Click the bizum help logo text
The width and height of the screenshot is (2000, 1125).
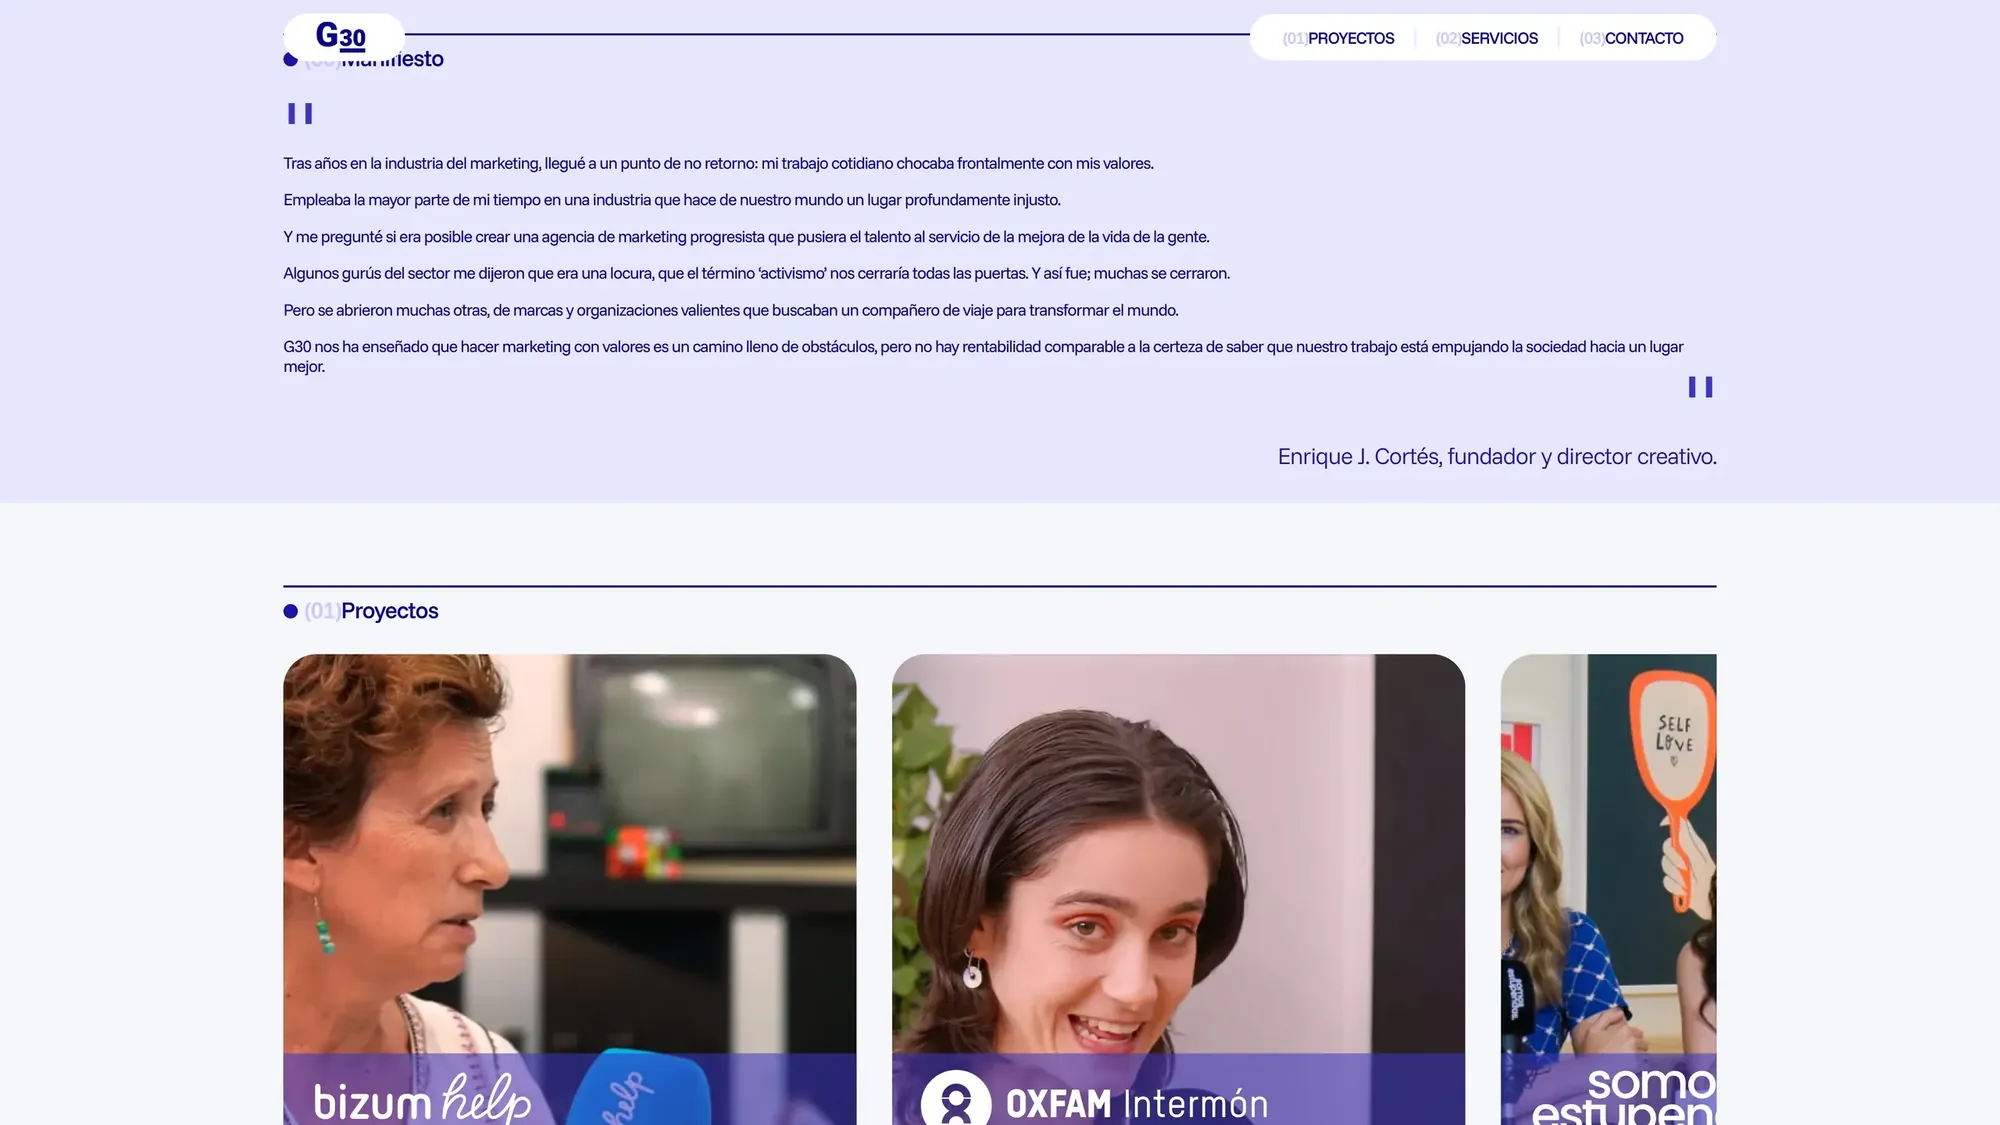(x=422, y=1100)
